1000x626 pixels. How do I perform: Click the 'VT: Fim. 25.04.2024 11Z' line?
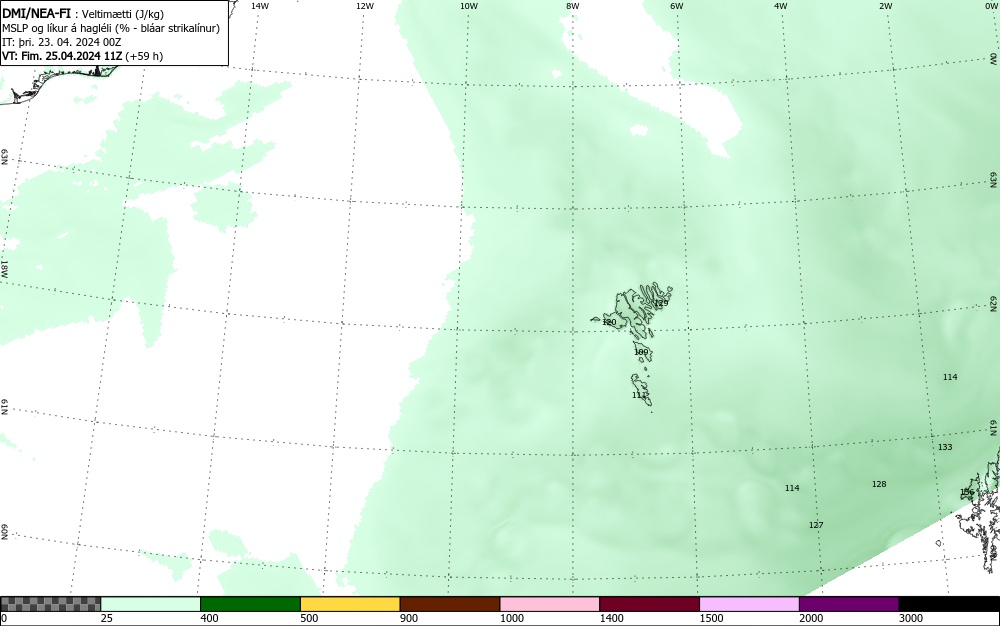(x=62, y=56)
